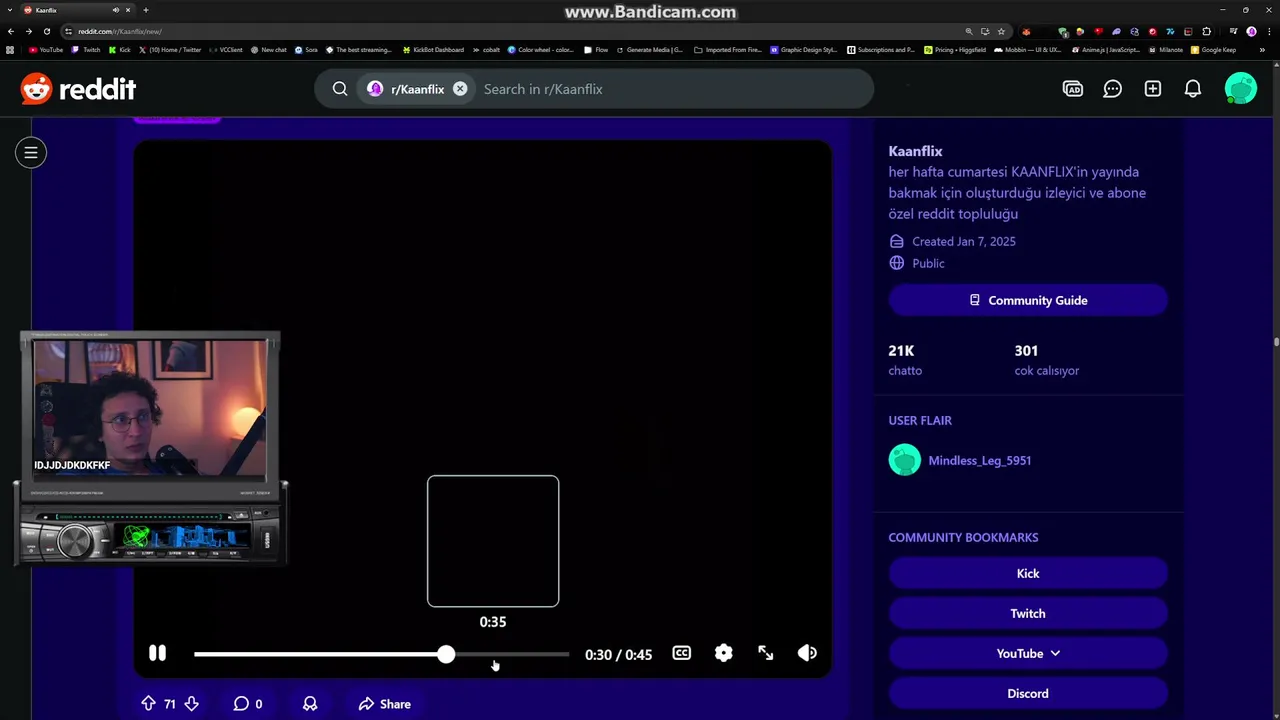Image resolution: width=1280 pixels, height=720 pixels.
Task: View site information icon in address bar
Action: pos(68,31)
